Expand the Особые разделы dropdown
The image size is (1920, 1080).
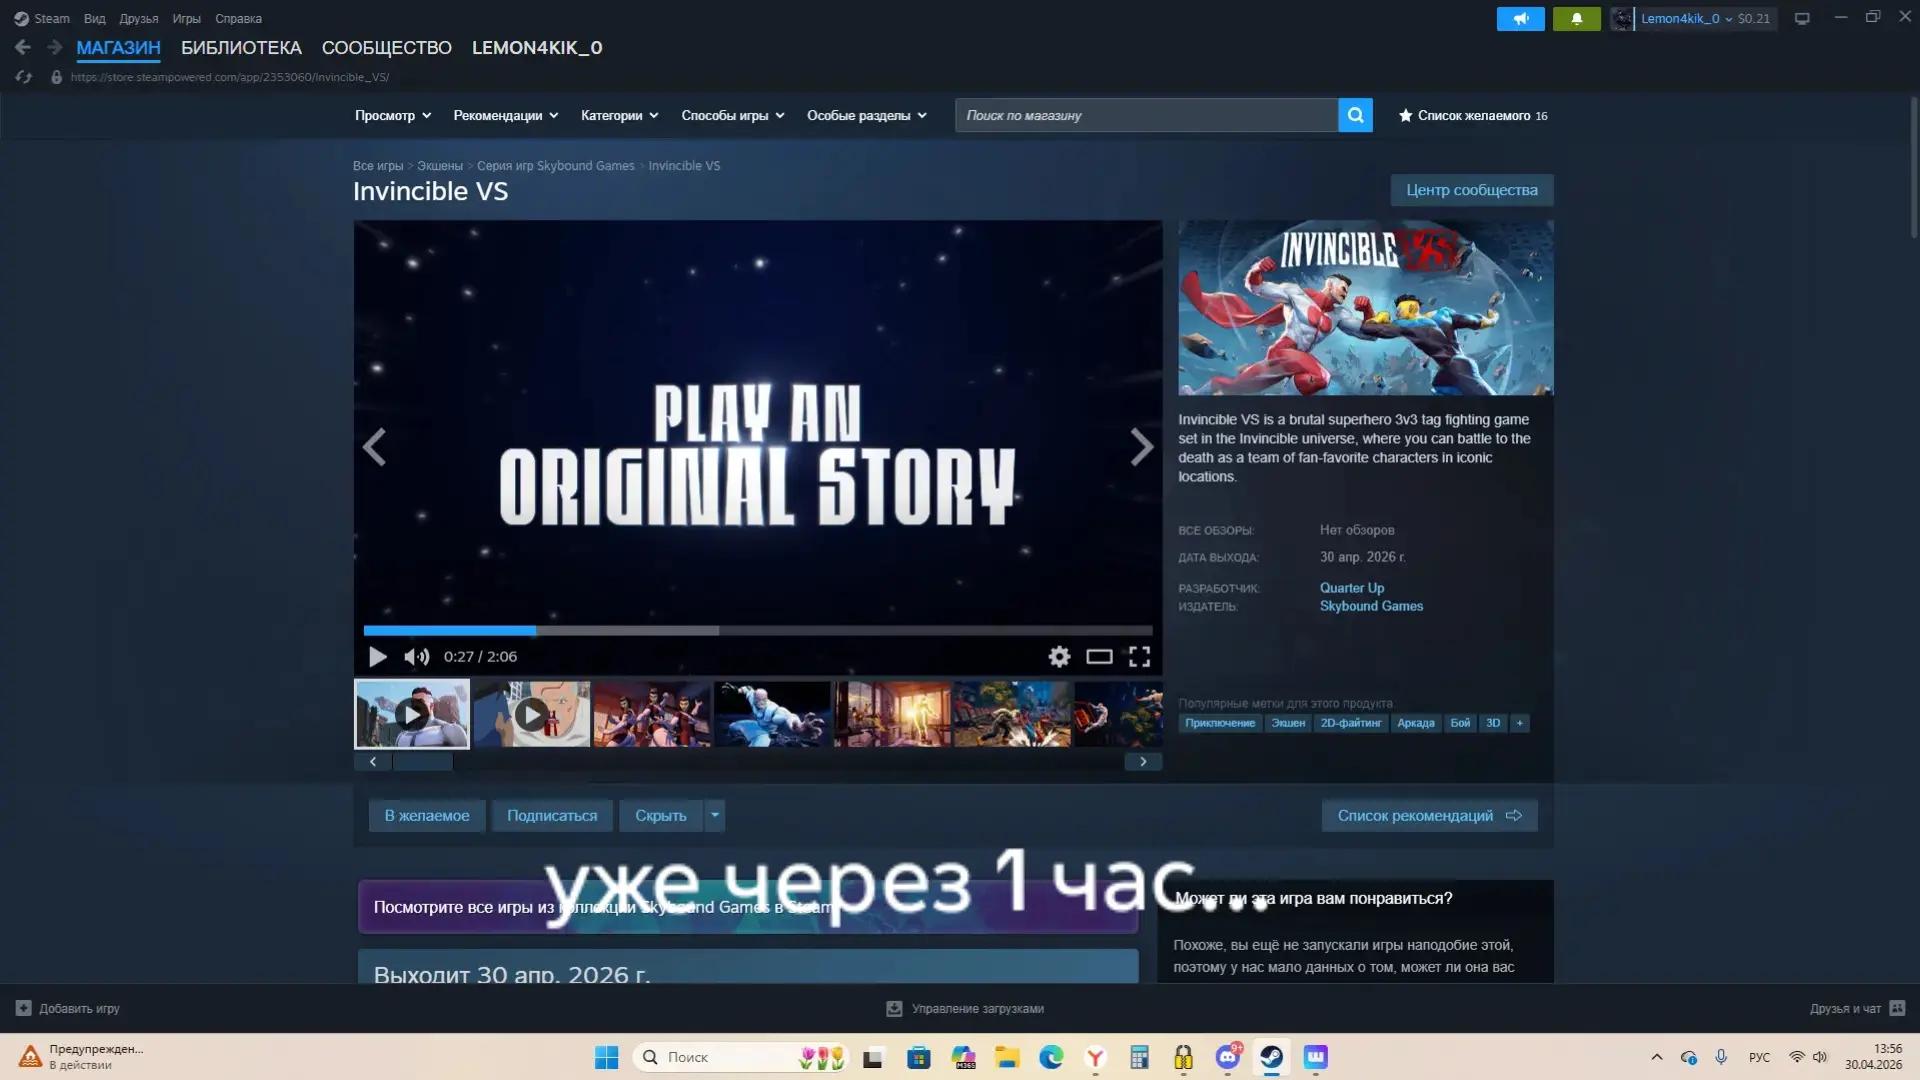click(867, 116)
